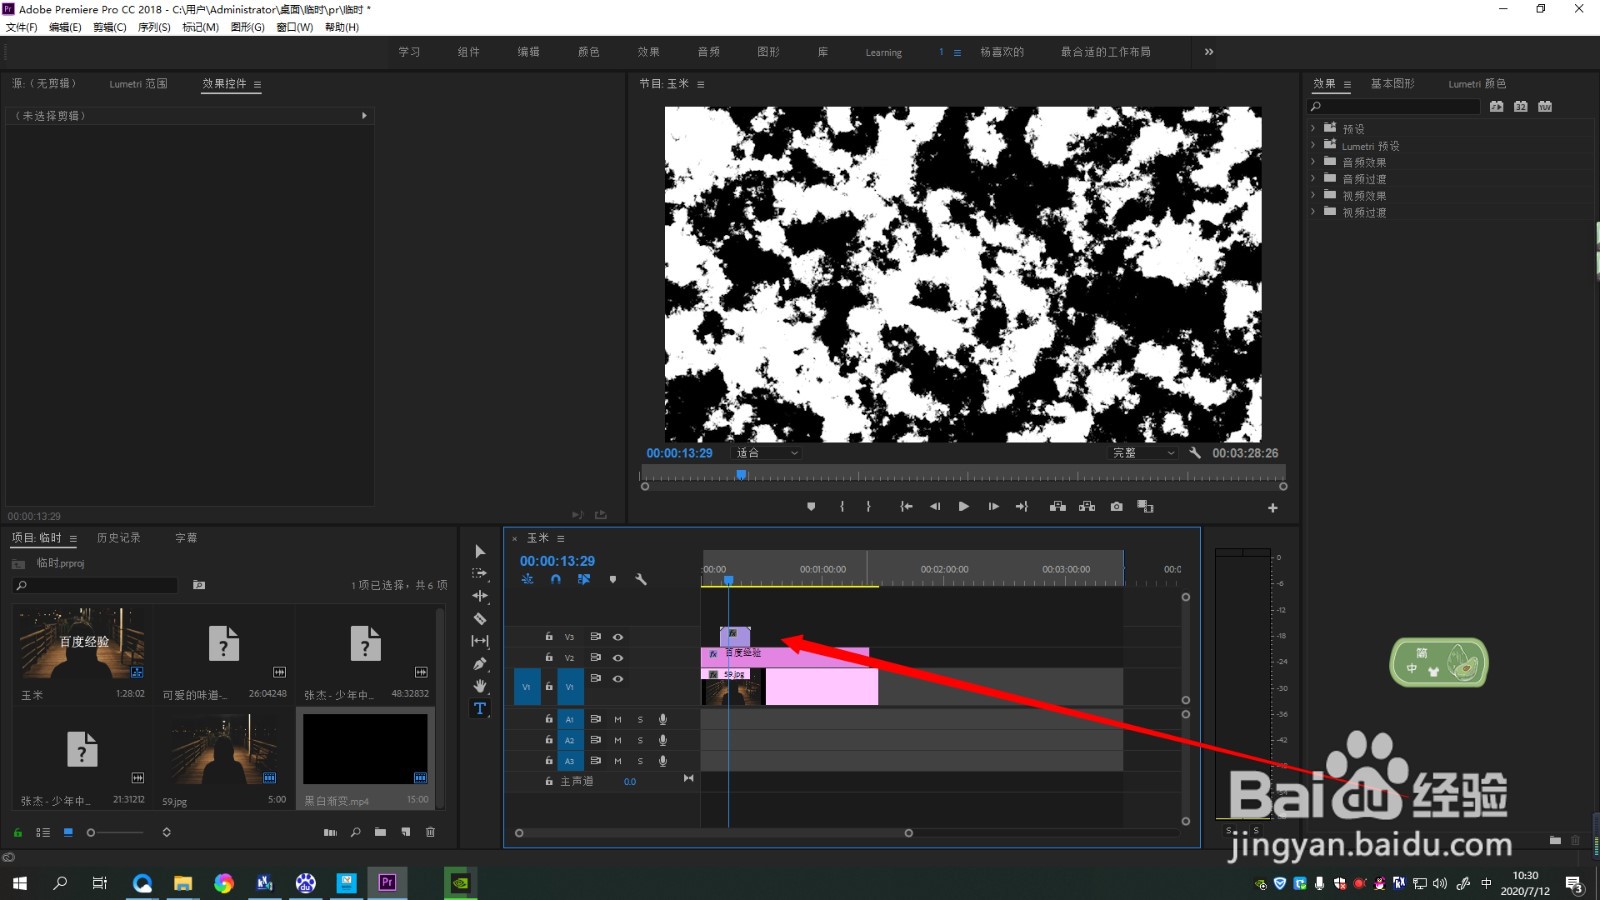Screen dimensions: 1600x900
Task: Toggle visibility eye of track V3
Action: 618,637
